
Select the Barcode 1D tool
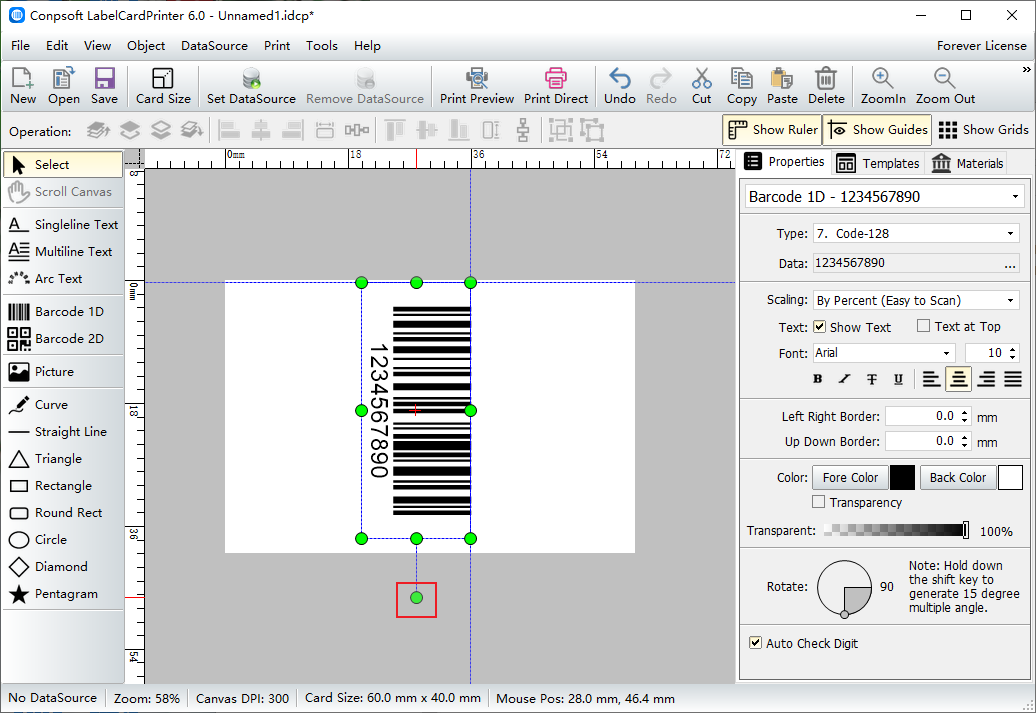pos(63,312)
